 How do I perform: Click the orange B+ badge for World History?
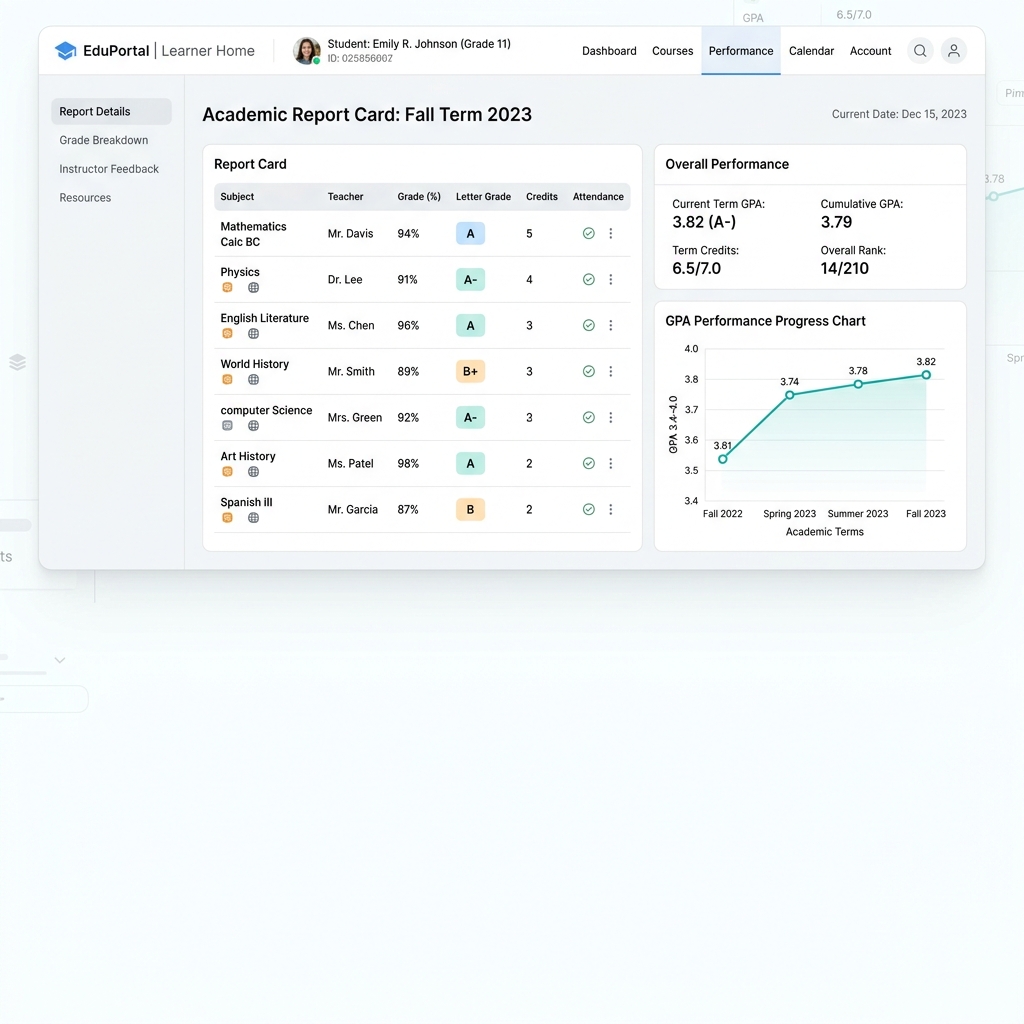470,372
